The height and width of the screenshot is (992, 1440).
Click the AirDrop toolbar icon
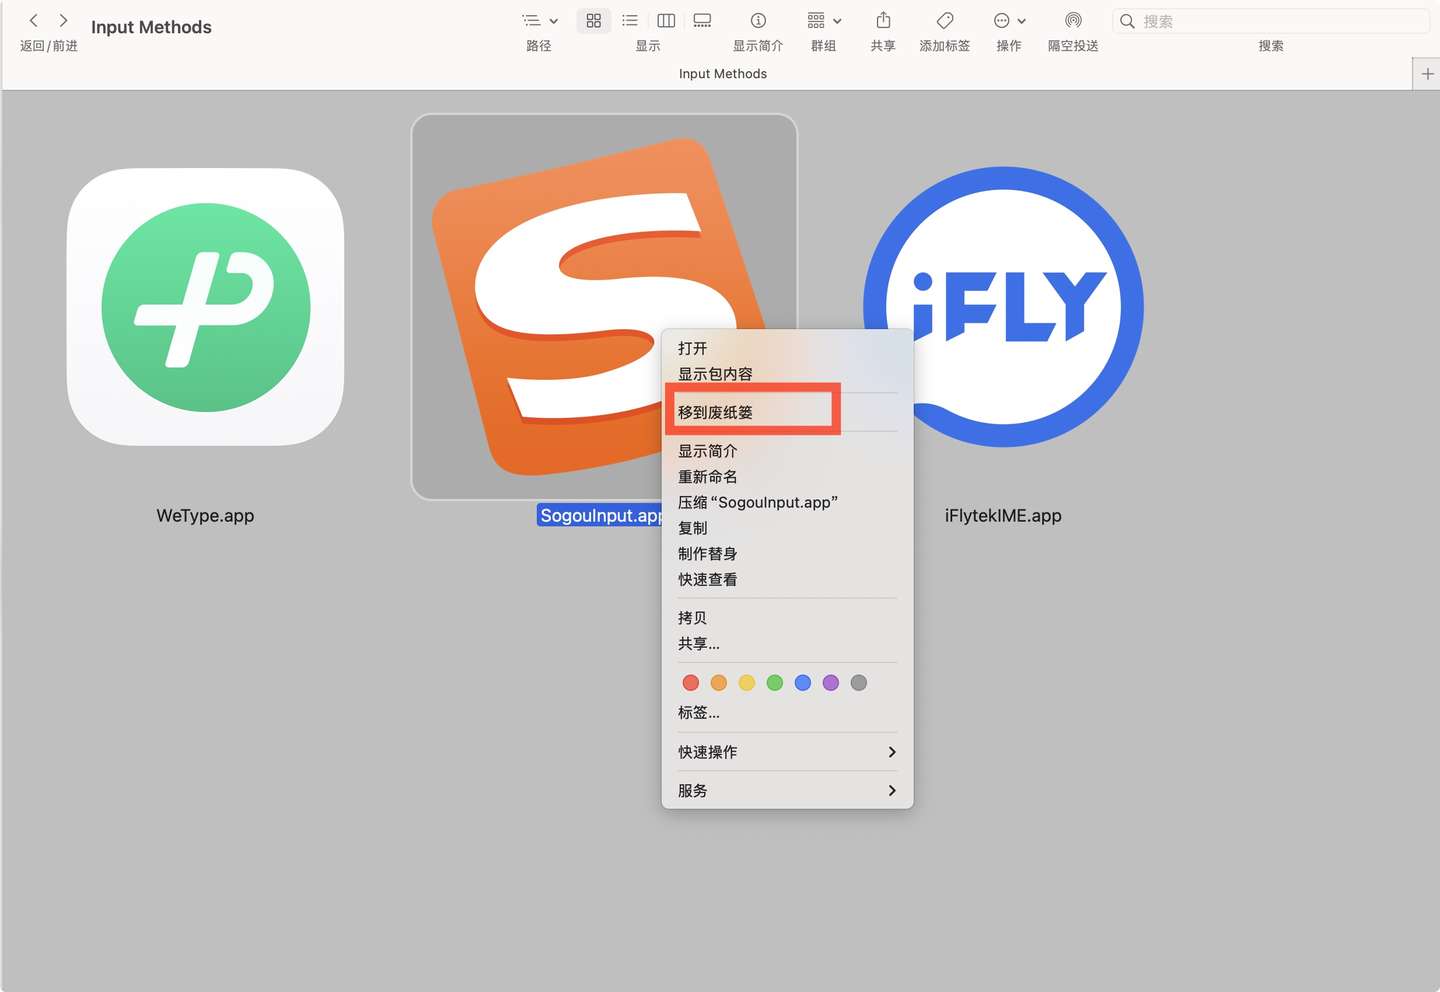pyautogui.click(x=1073, y=20)
